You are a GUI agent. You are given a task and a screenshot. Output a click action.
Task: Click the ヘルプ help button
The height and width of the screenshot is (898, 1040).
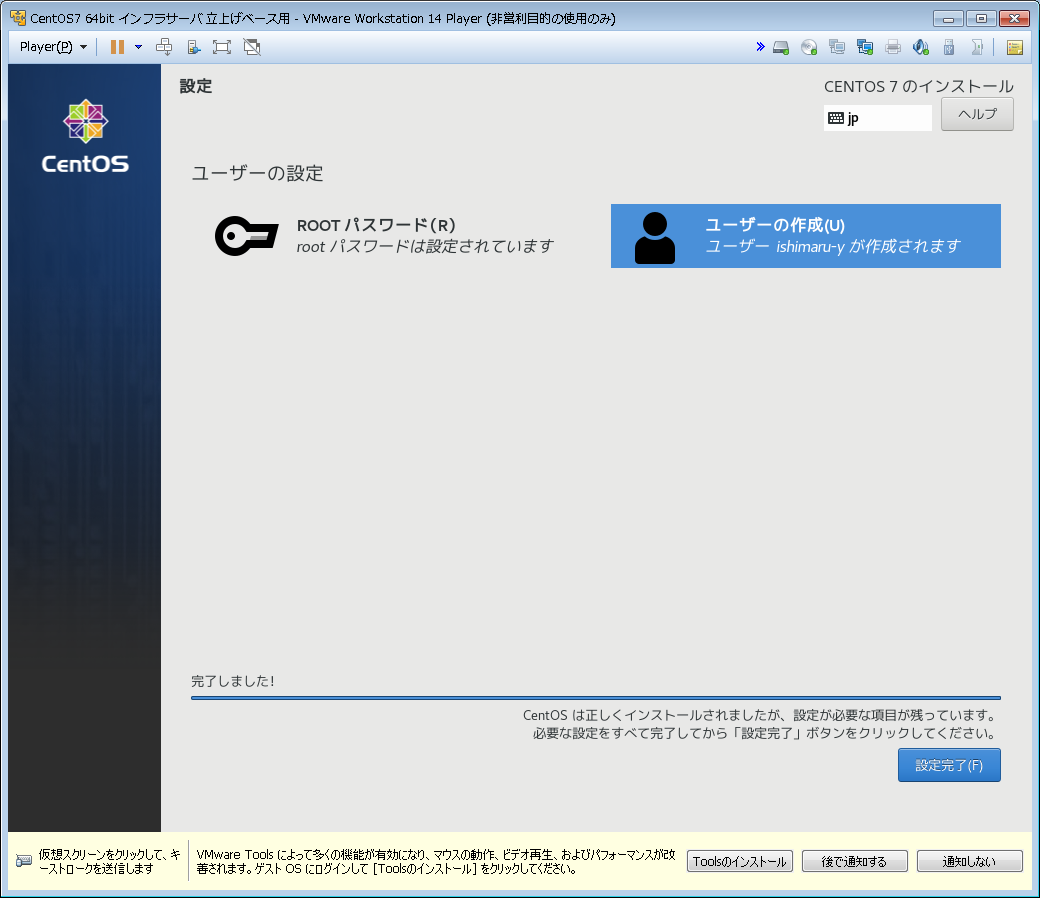(977, 114)
